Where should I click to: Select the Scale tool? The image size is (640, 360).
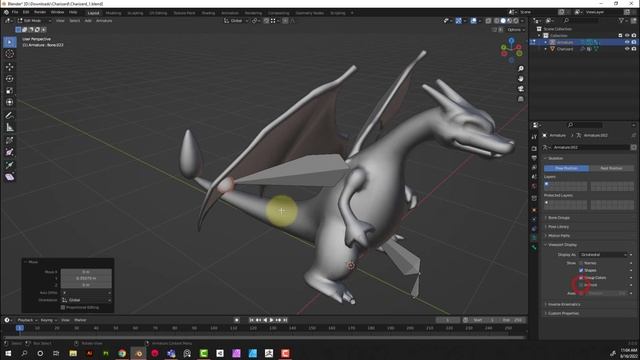click(x=10, y=90)
